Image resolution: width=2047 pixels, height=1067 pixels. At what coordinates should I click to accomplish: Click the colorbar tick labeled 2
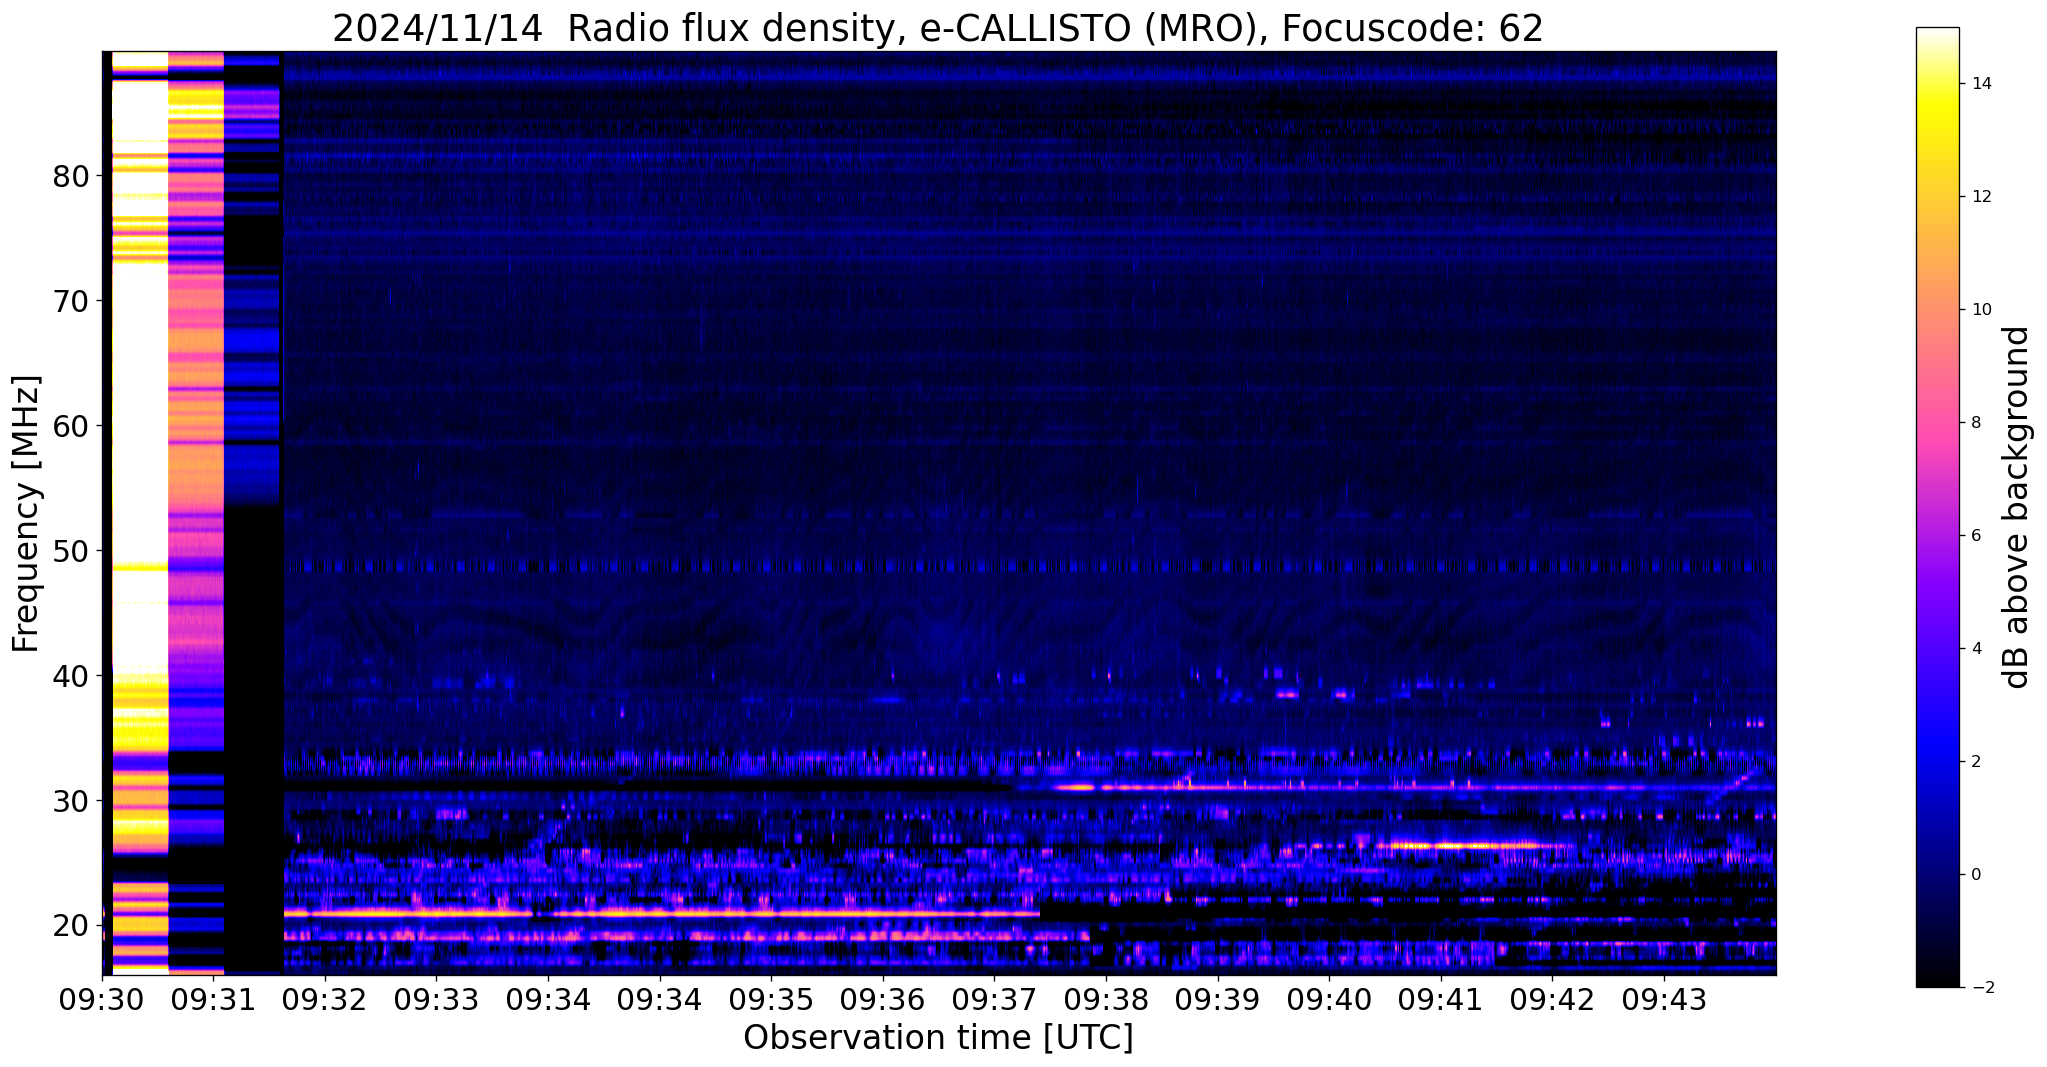(x=1976, y=762)
